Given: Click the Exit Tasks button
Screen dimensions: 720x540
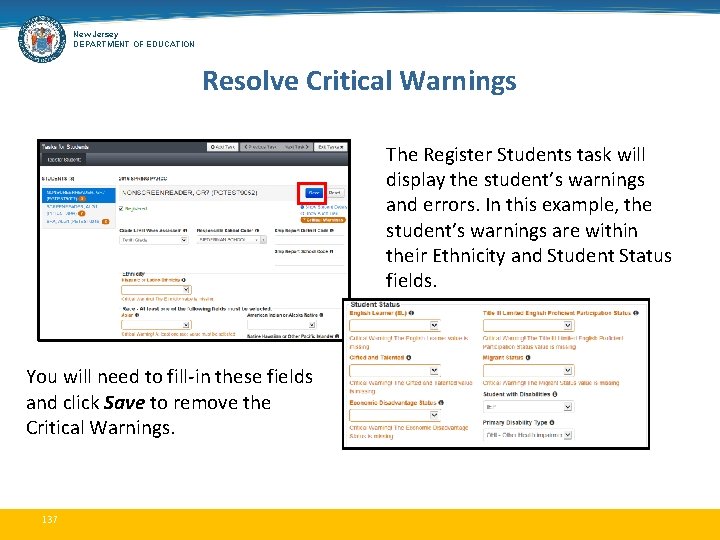Looking at the screenshot, I should point(331,147).
